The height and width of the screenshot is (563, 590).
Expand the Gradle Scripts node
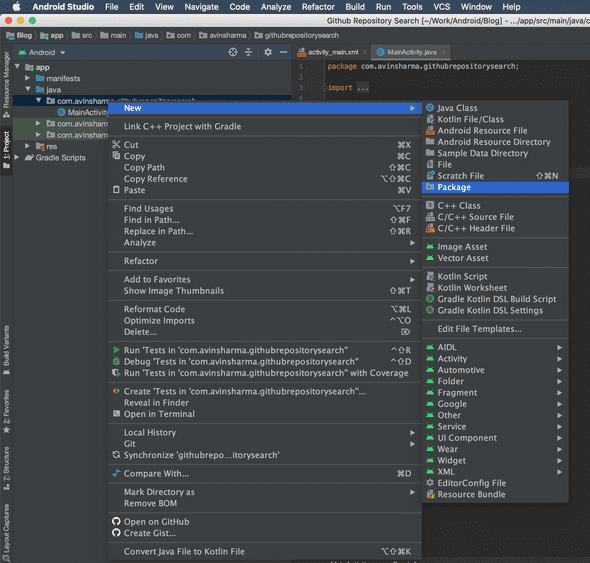tap(17, 157)
